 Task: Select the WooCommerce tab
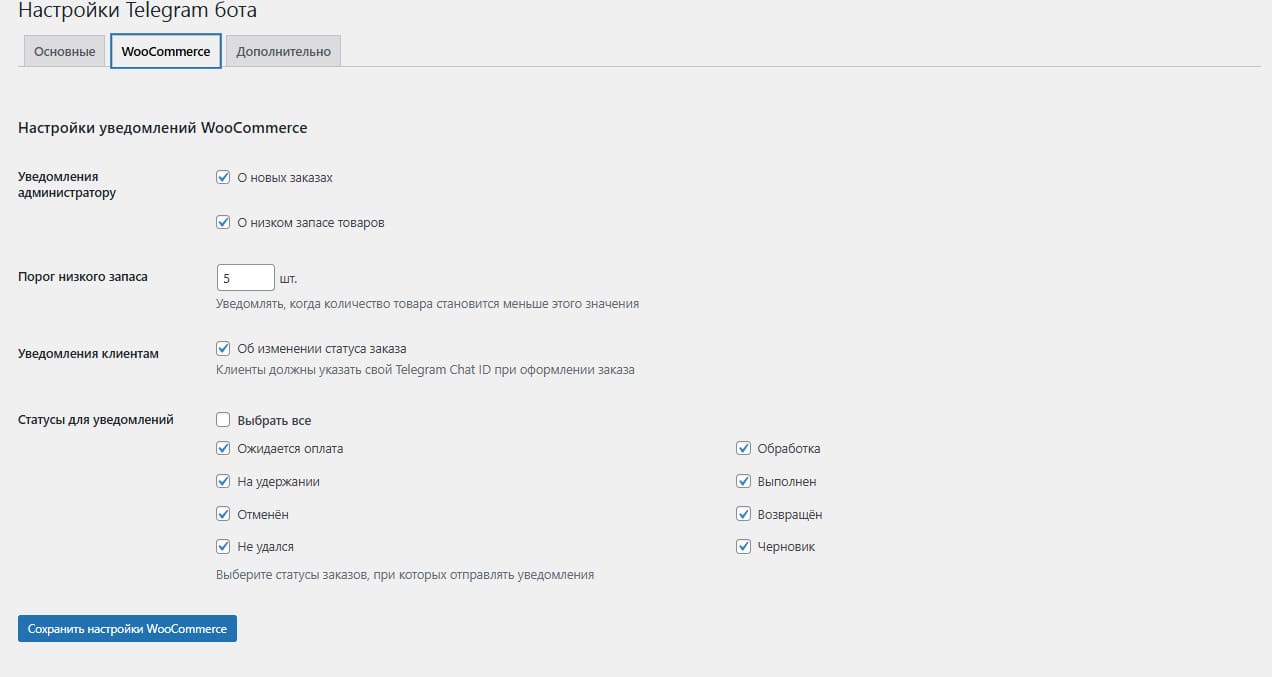click(166, 52)
